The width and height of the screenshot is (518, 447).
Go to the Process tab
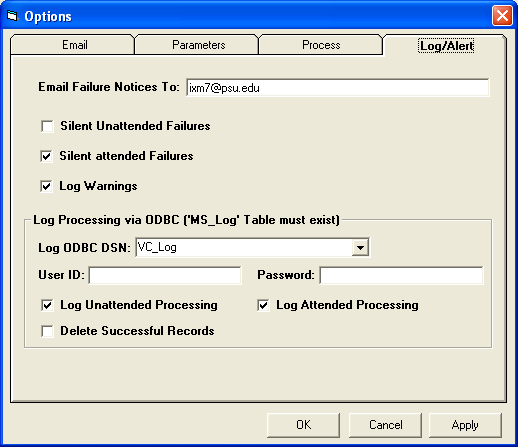coord(321,45)
